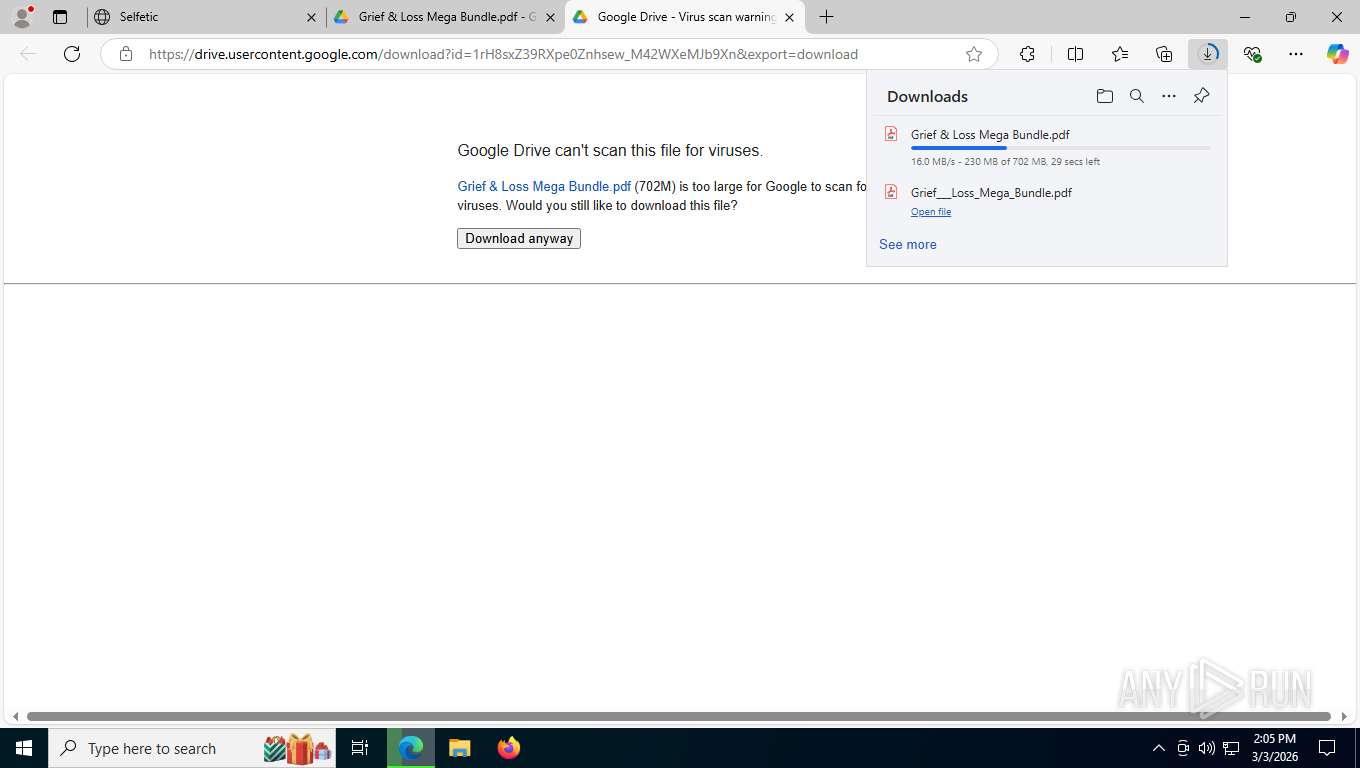1360x768 pixels.
Task: Close the Grief & Loss Mega Bundle.pdf tab
Action: [x=550, y=17]
